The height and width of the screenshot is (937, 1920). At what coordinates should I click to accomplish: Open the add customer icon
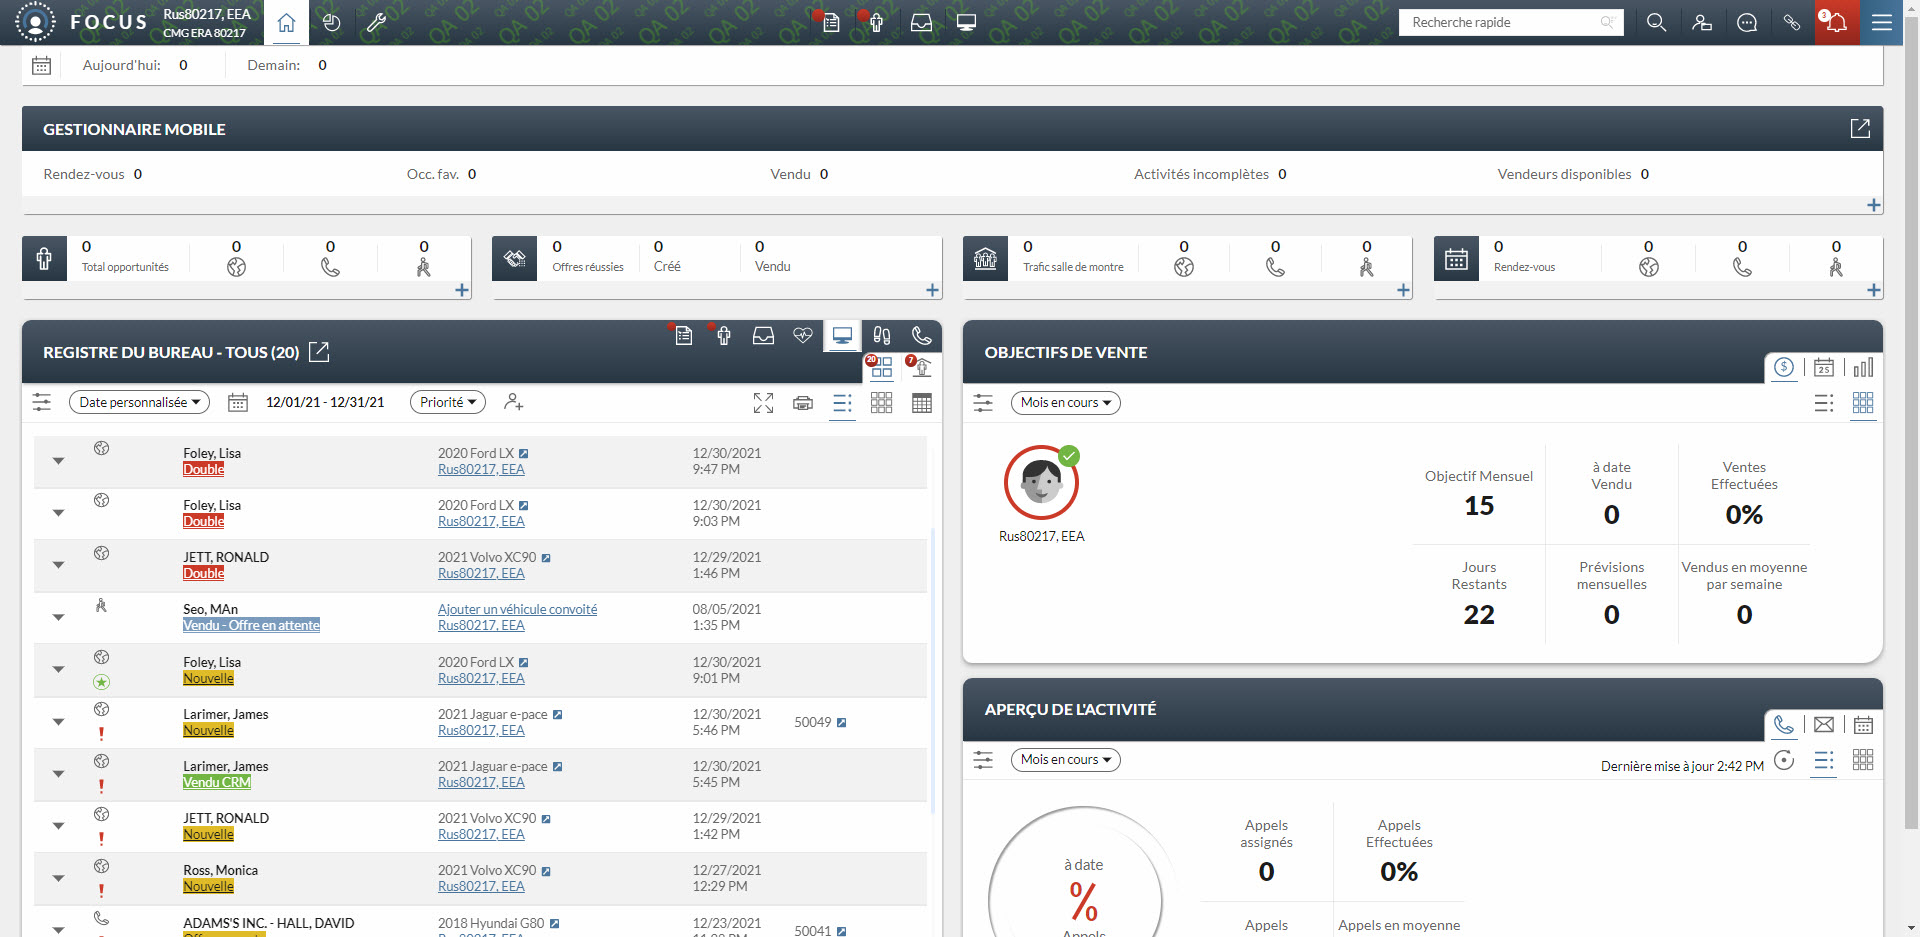click(x=1701, y=22)
